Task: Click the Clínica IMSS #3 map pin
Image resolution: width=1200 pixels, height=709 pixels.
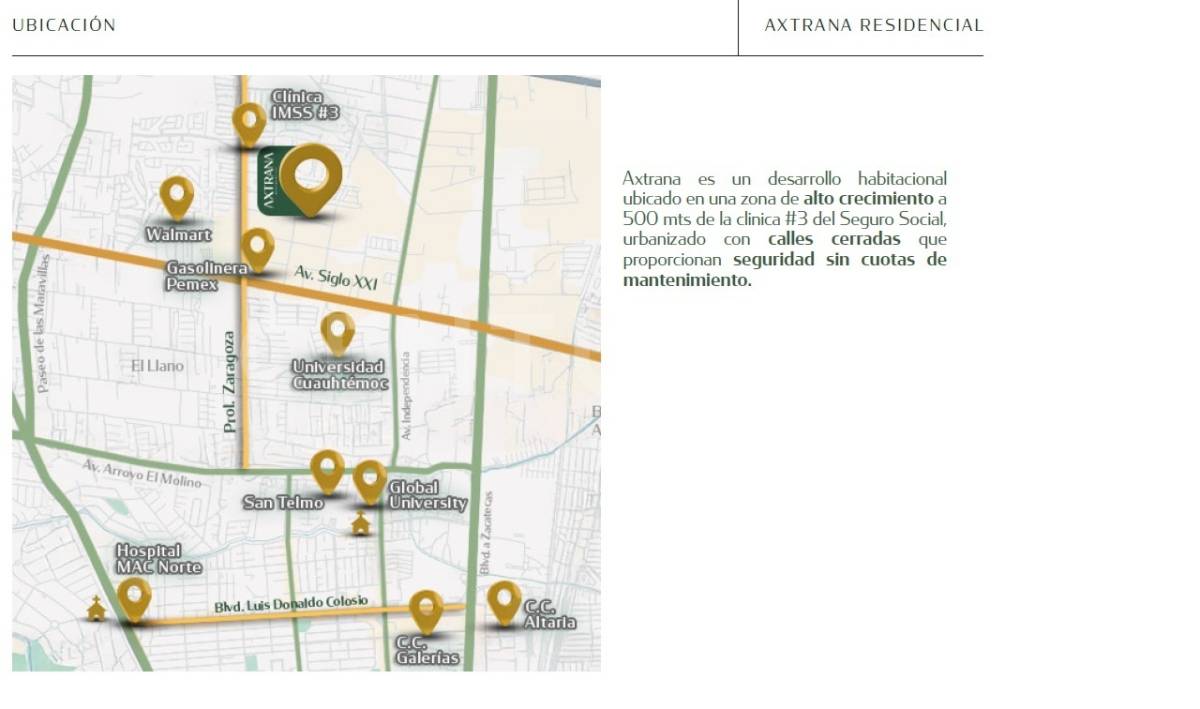Action: [x=249, y=121]
